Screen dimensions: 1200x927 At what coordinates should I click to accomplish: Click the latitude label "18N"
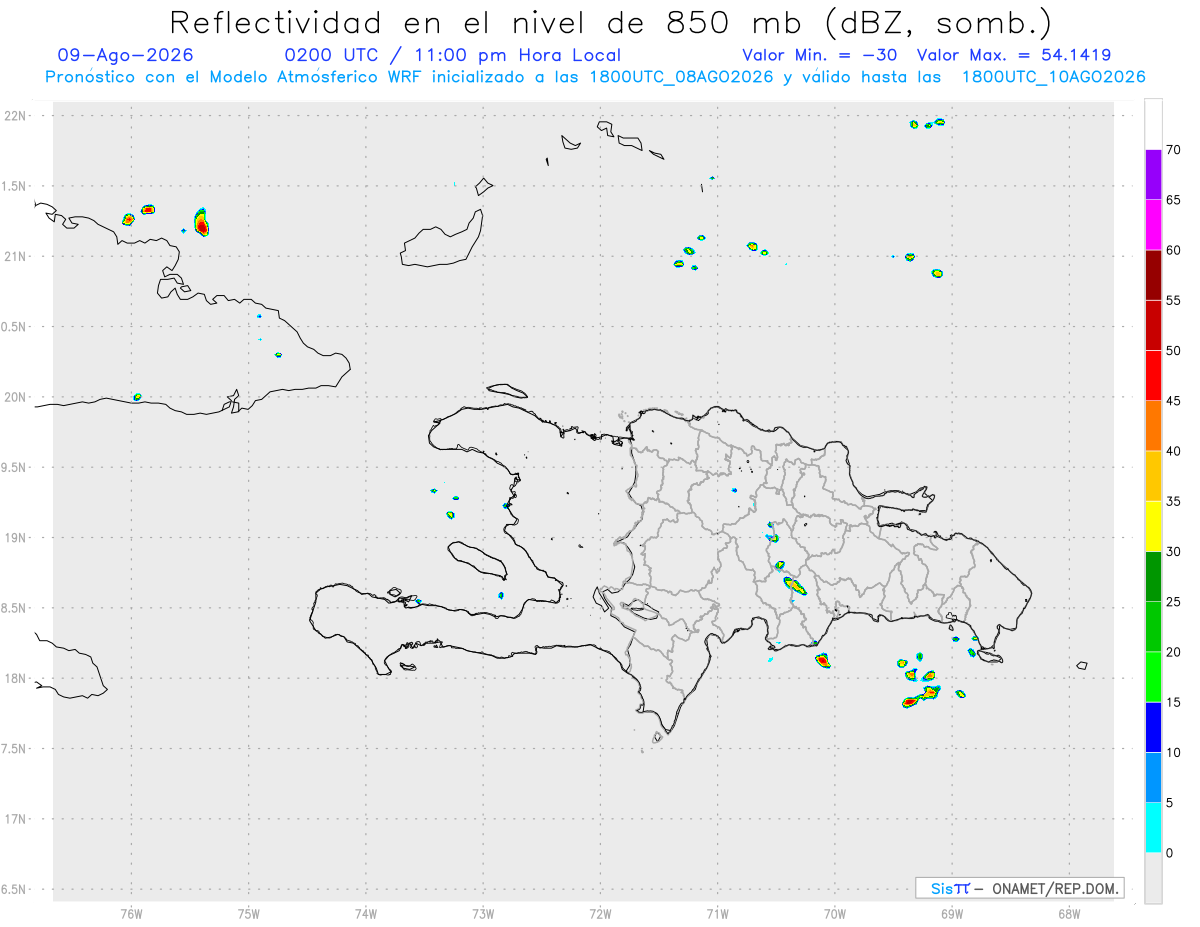(17, 678)
